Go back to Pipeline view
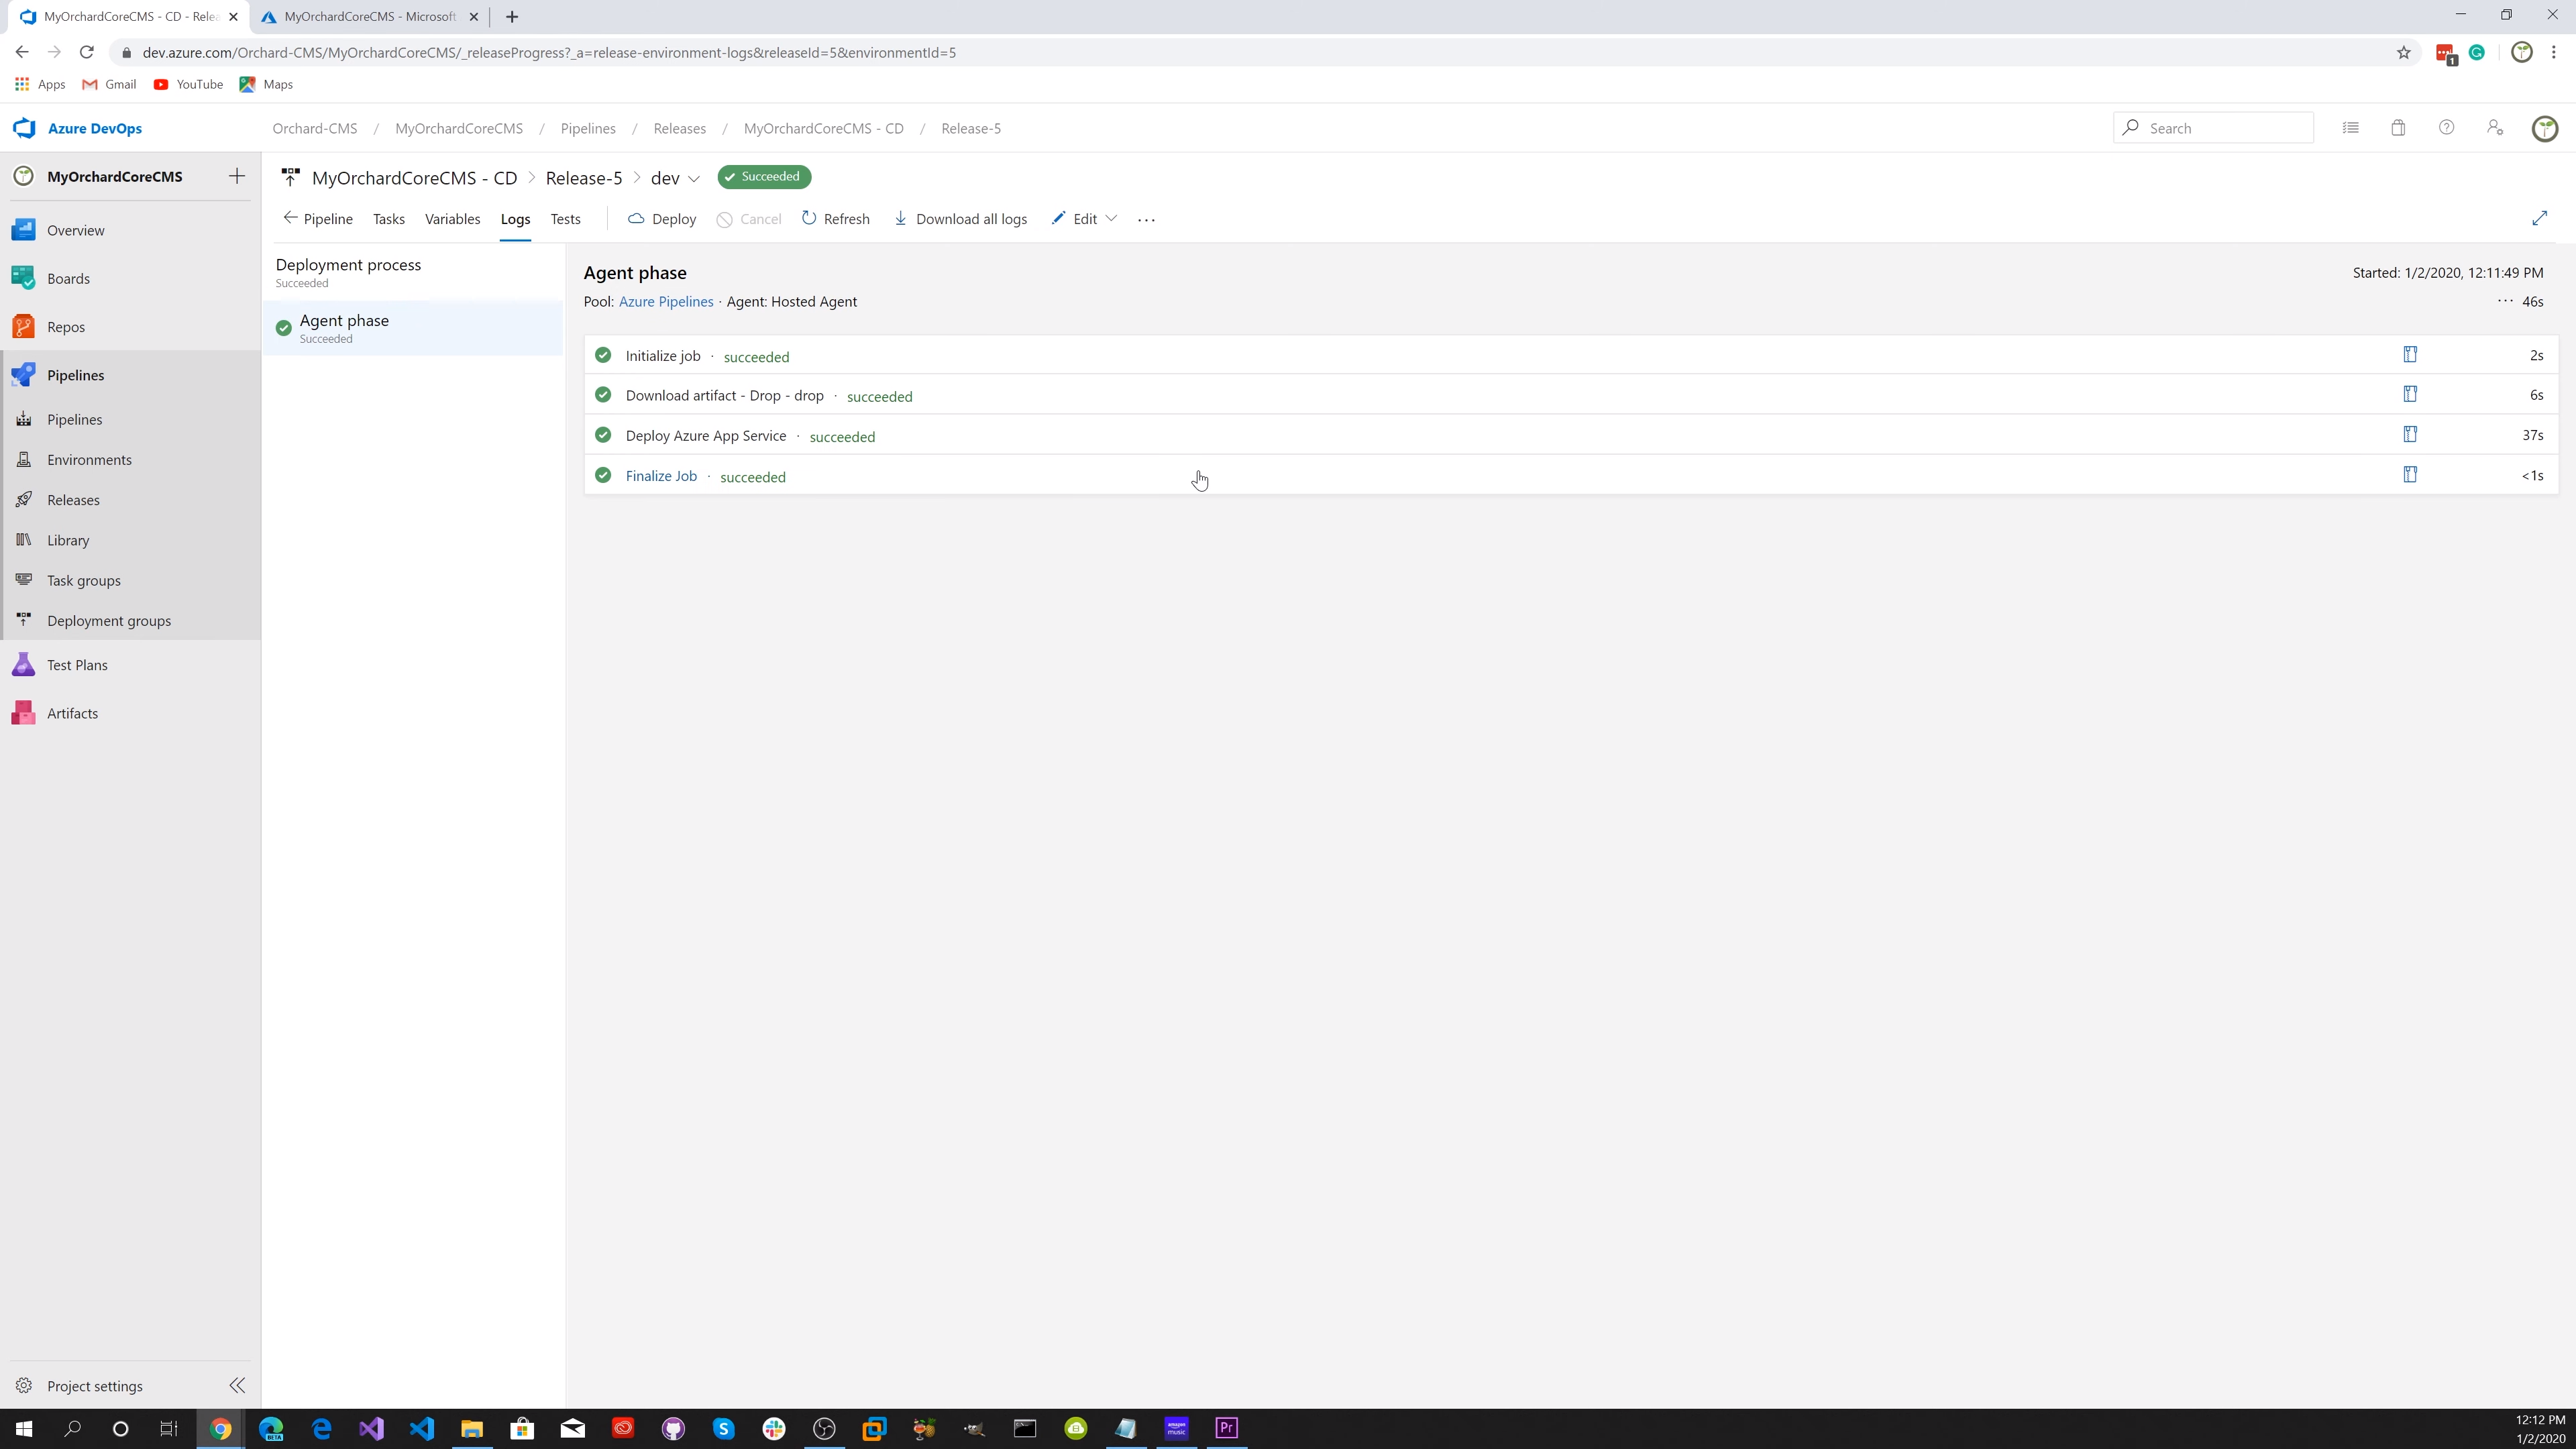This screenshot has height=1449, width=2576. click(x=317, y=219)
